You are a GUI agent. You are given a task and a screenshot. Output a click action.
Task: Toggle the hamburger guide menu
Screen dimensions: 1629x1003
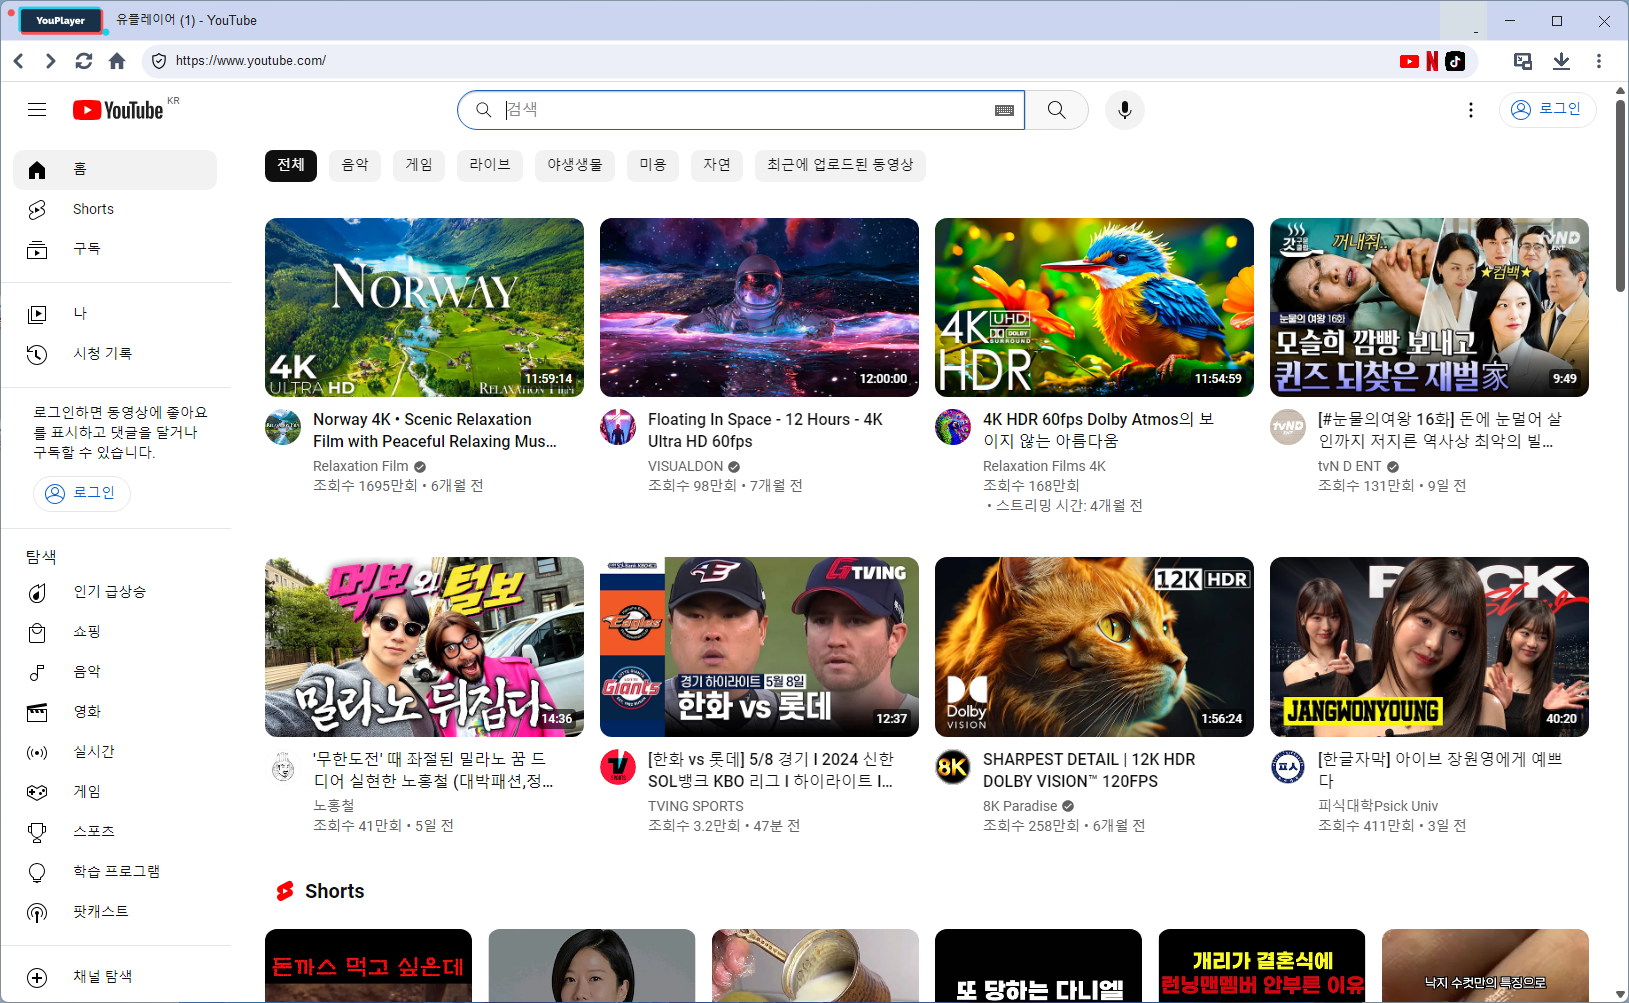(37, 110)
